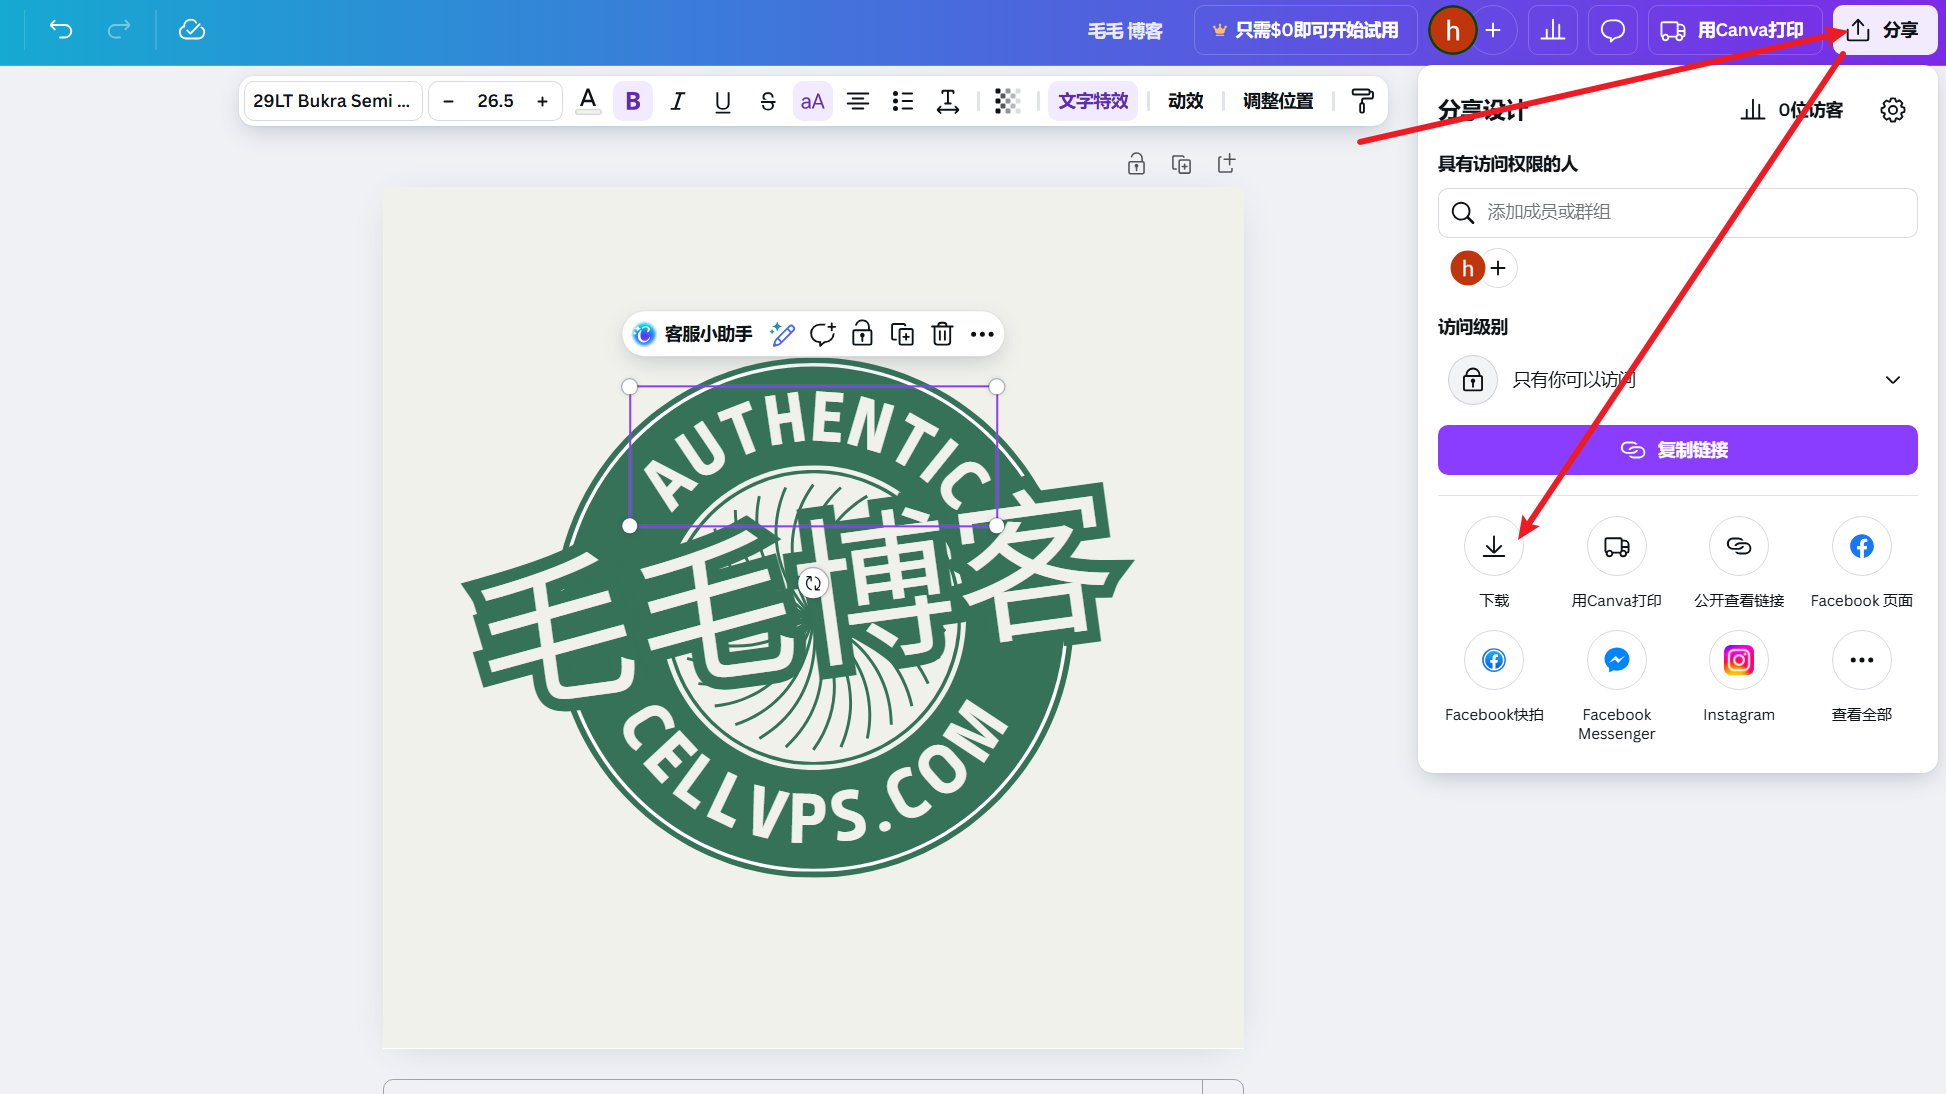Image resolution: width=1946 pixels, height=1094 pixels.
Task: Click the copy style paint roller icon
Action: click(x=1362, y=101)
